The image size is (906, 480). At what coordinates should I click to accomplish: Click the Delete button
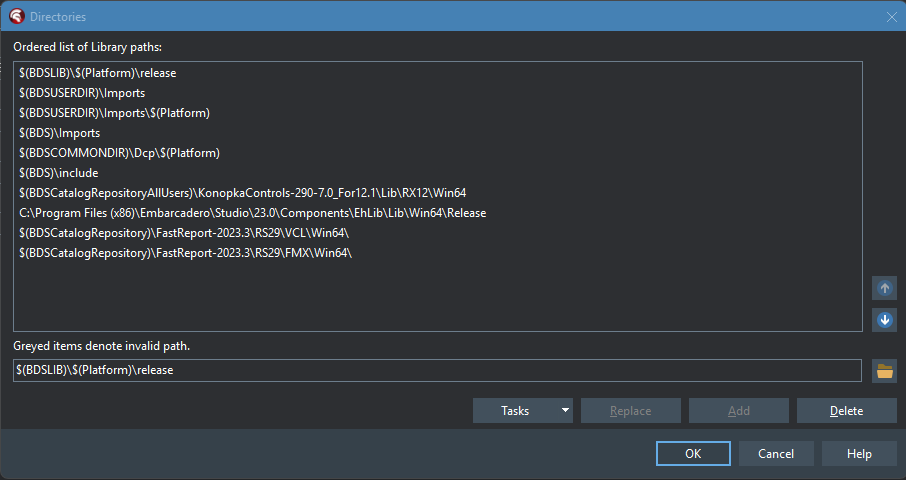click(x=846, y=410)
